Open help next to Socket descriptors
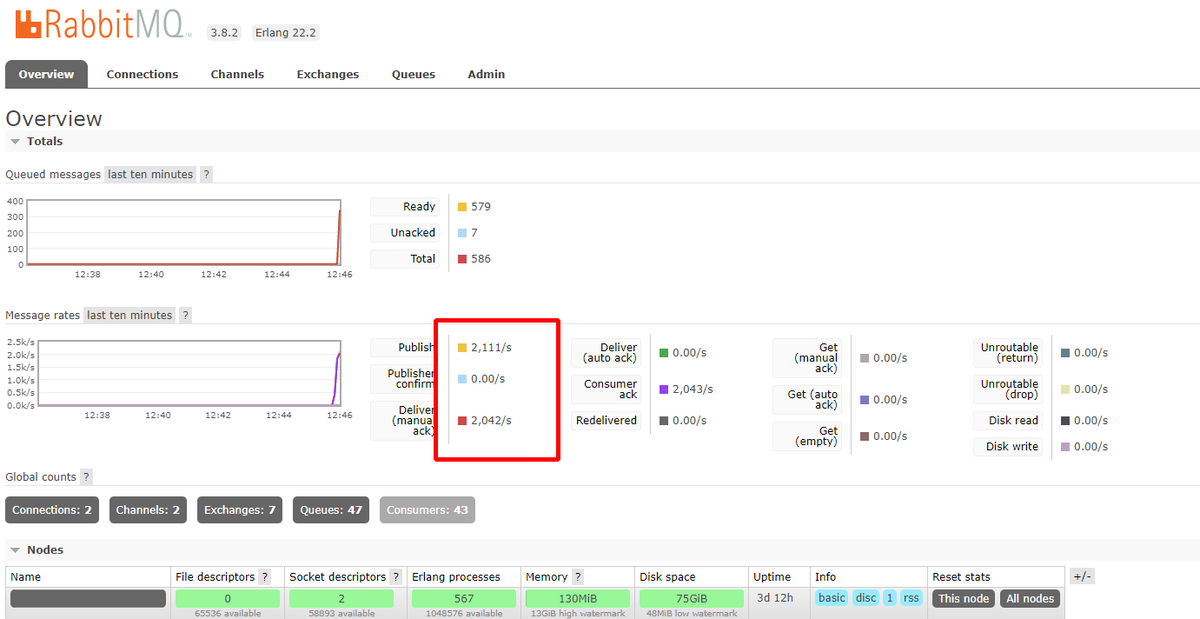This screenshot has width=1200, height=619. 395,577
